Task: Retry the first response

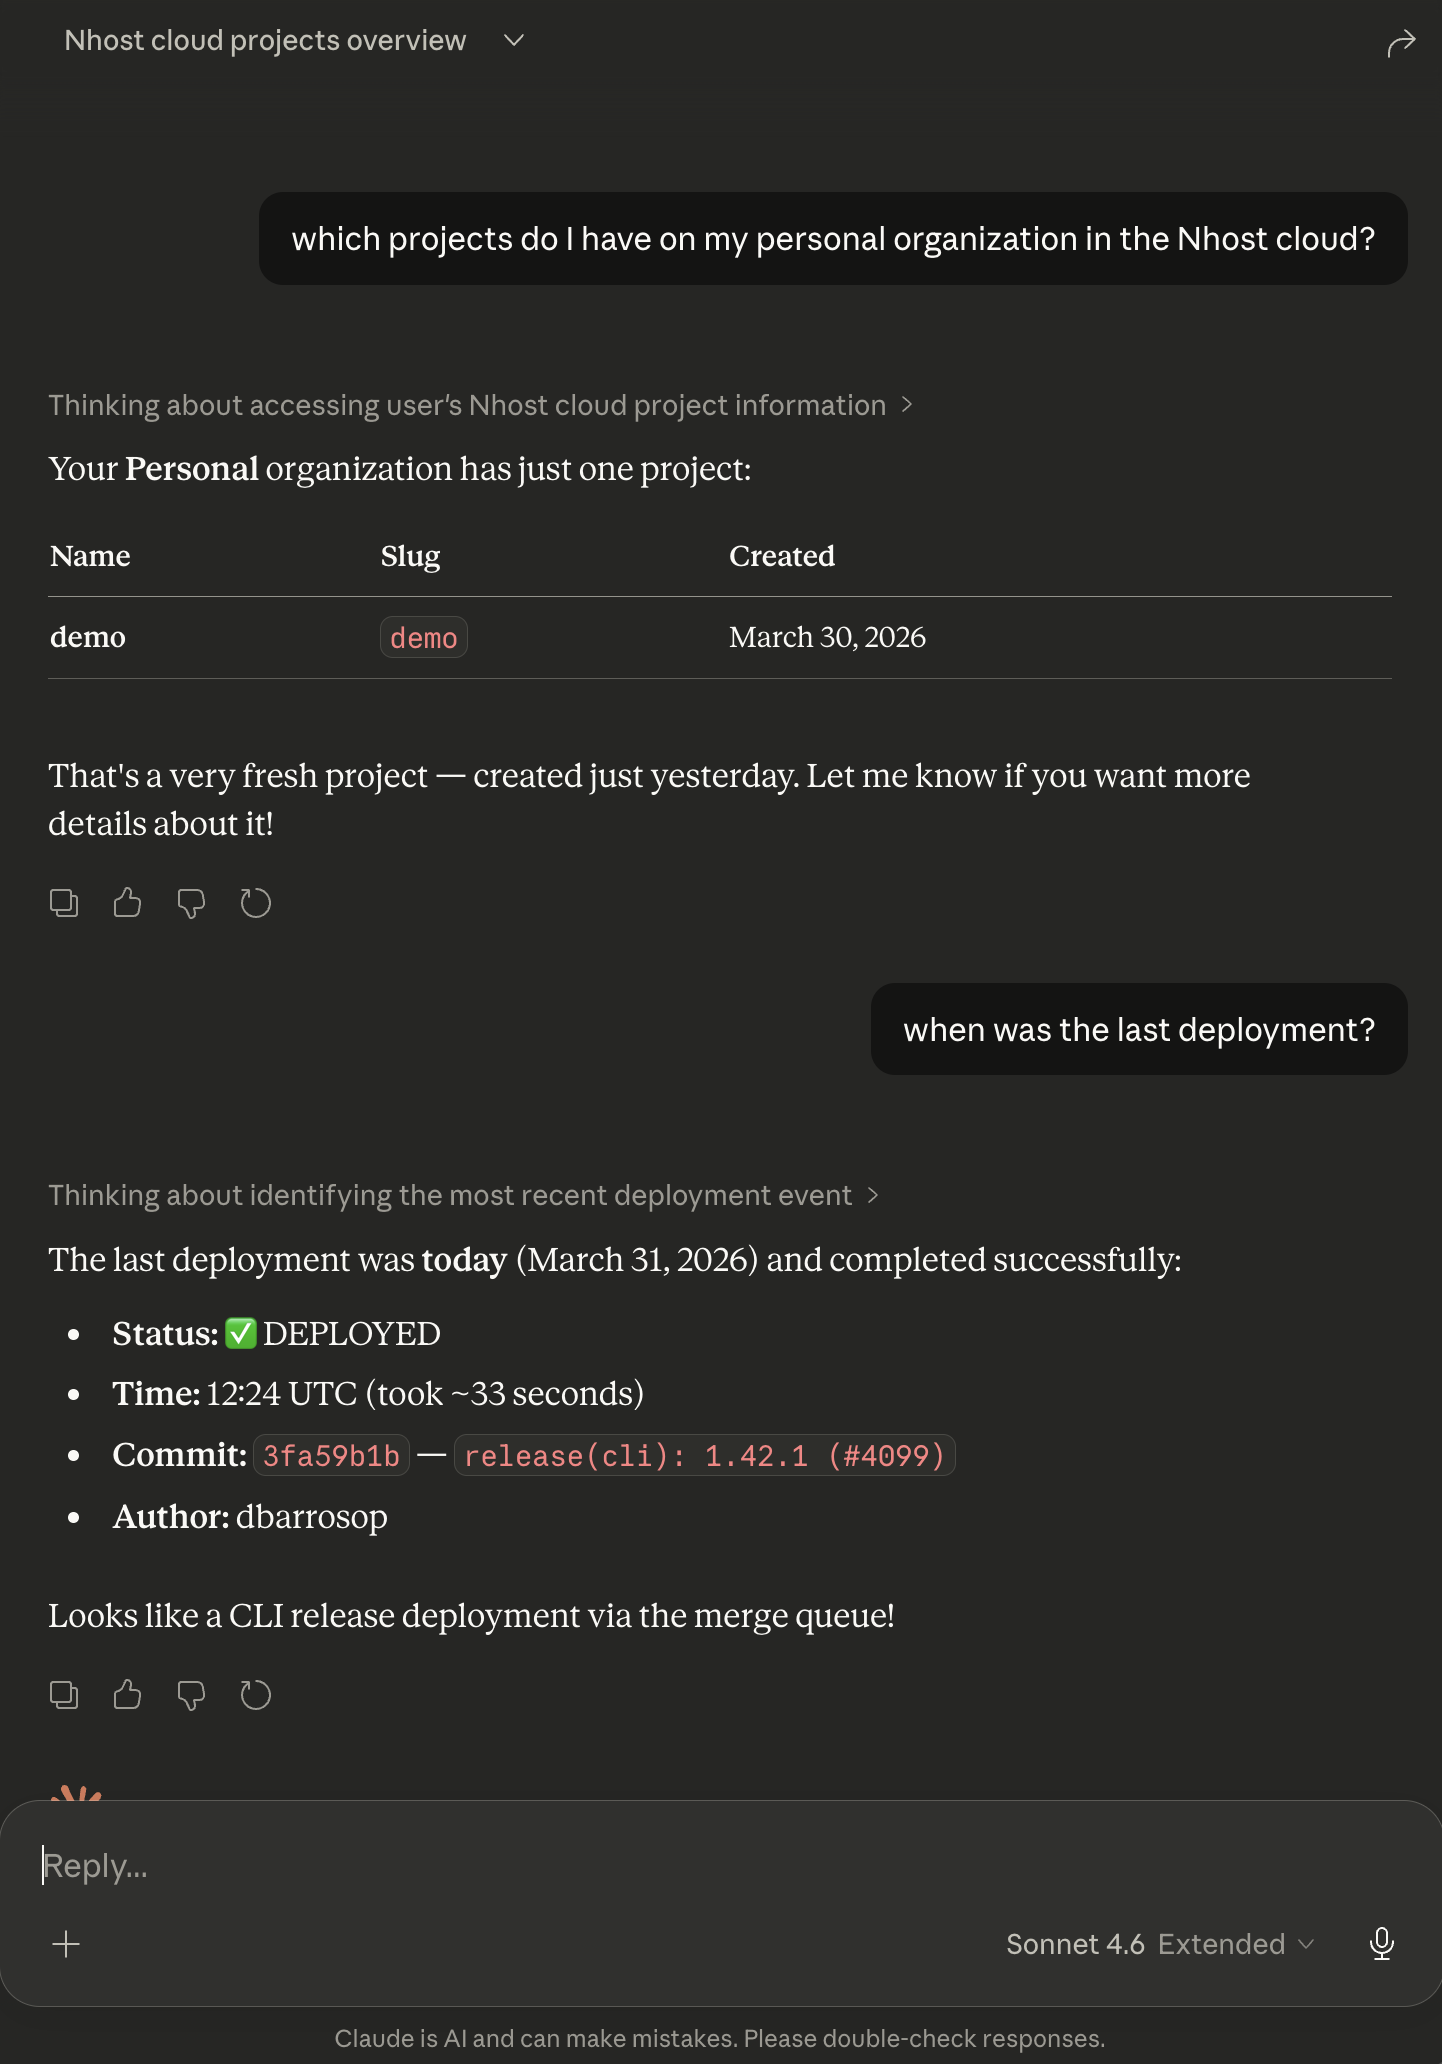Action: point(256,902)
